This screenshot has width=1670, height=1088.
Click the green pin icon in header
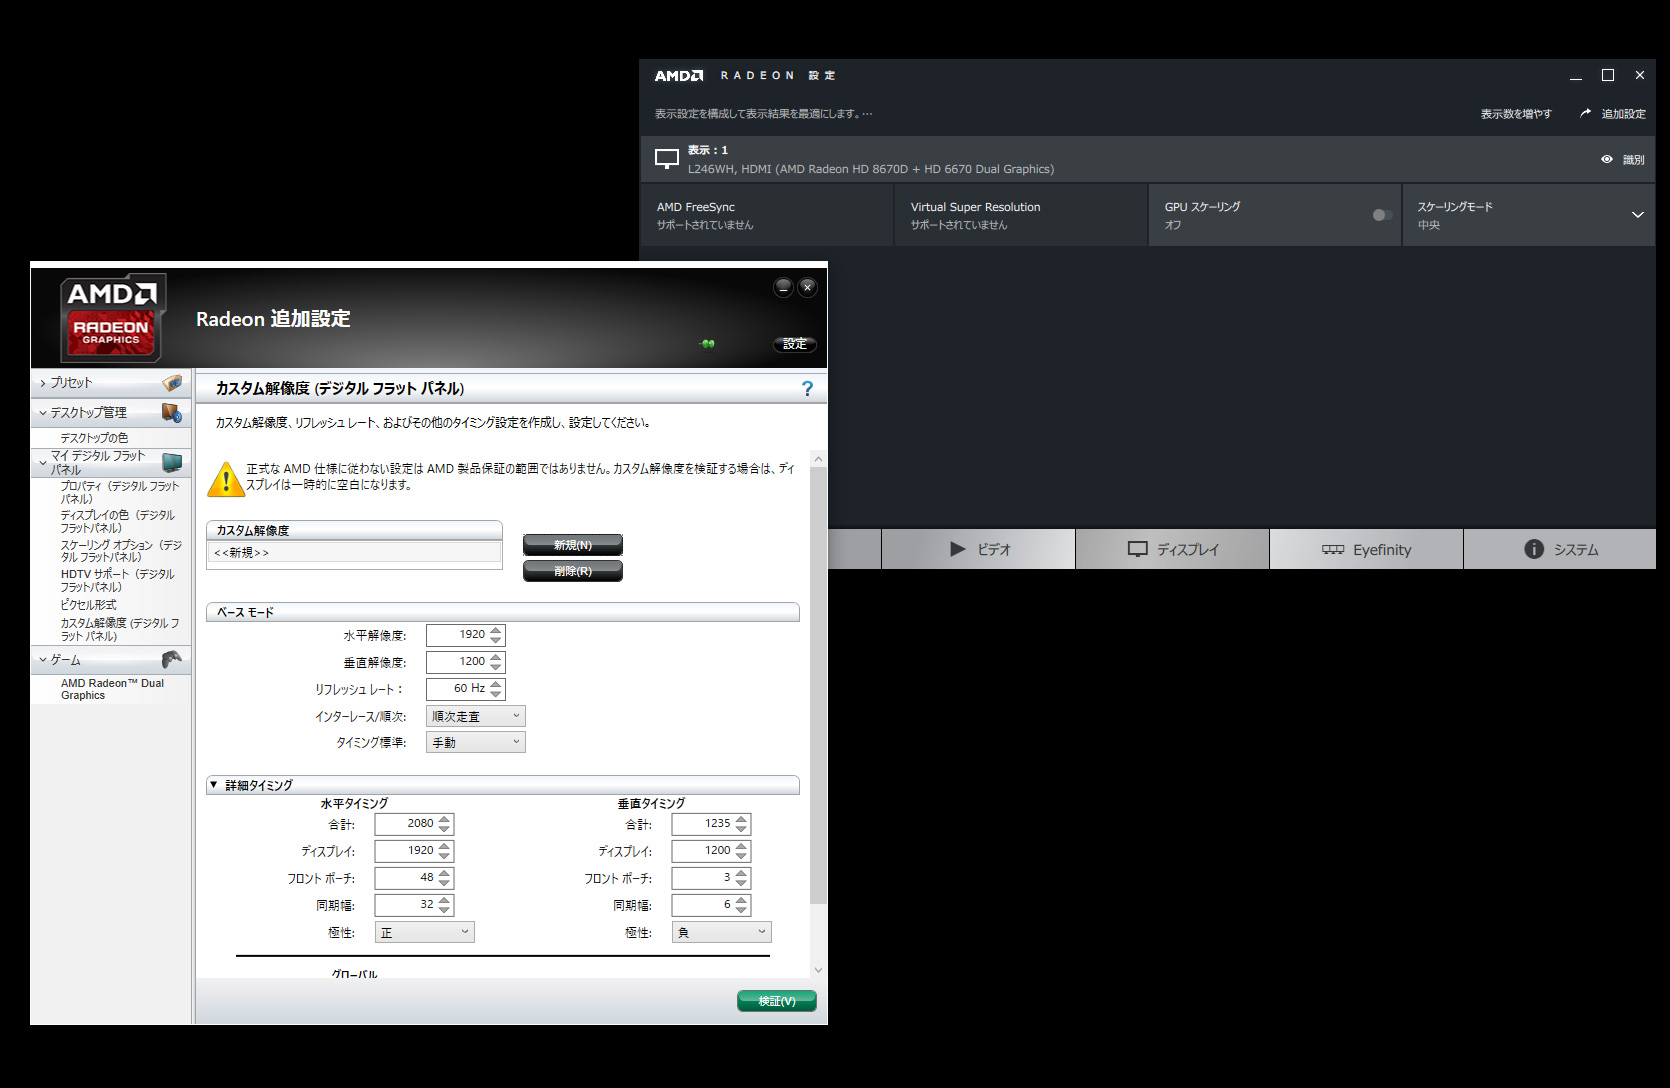coord(708,344)
